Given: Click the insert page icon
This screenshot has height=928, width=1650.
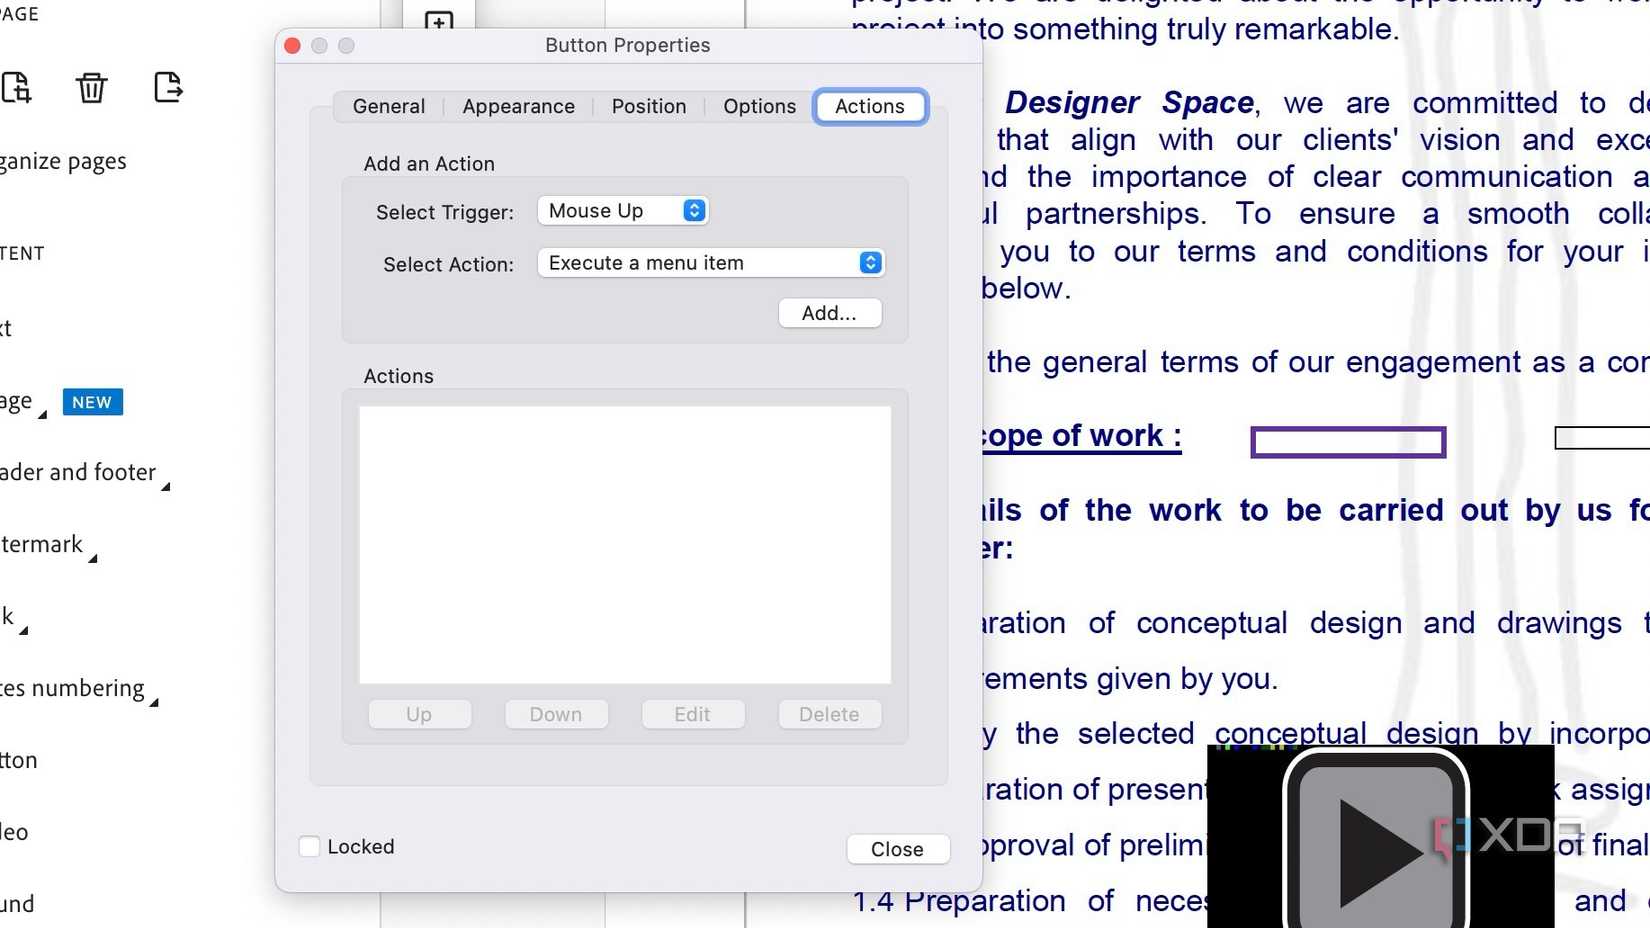Looking at the screenshot, I should point(18,89).
